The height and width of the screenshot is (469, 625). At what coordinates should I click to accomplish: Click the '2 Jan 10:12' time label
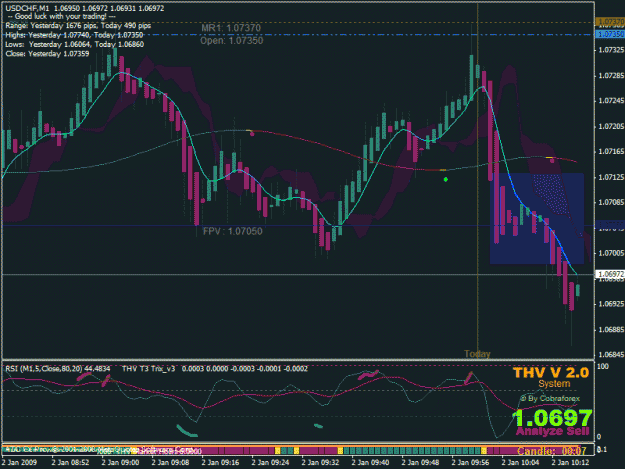click(570, 463)
